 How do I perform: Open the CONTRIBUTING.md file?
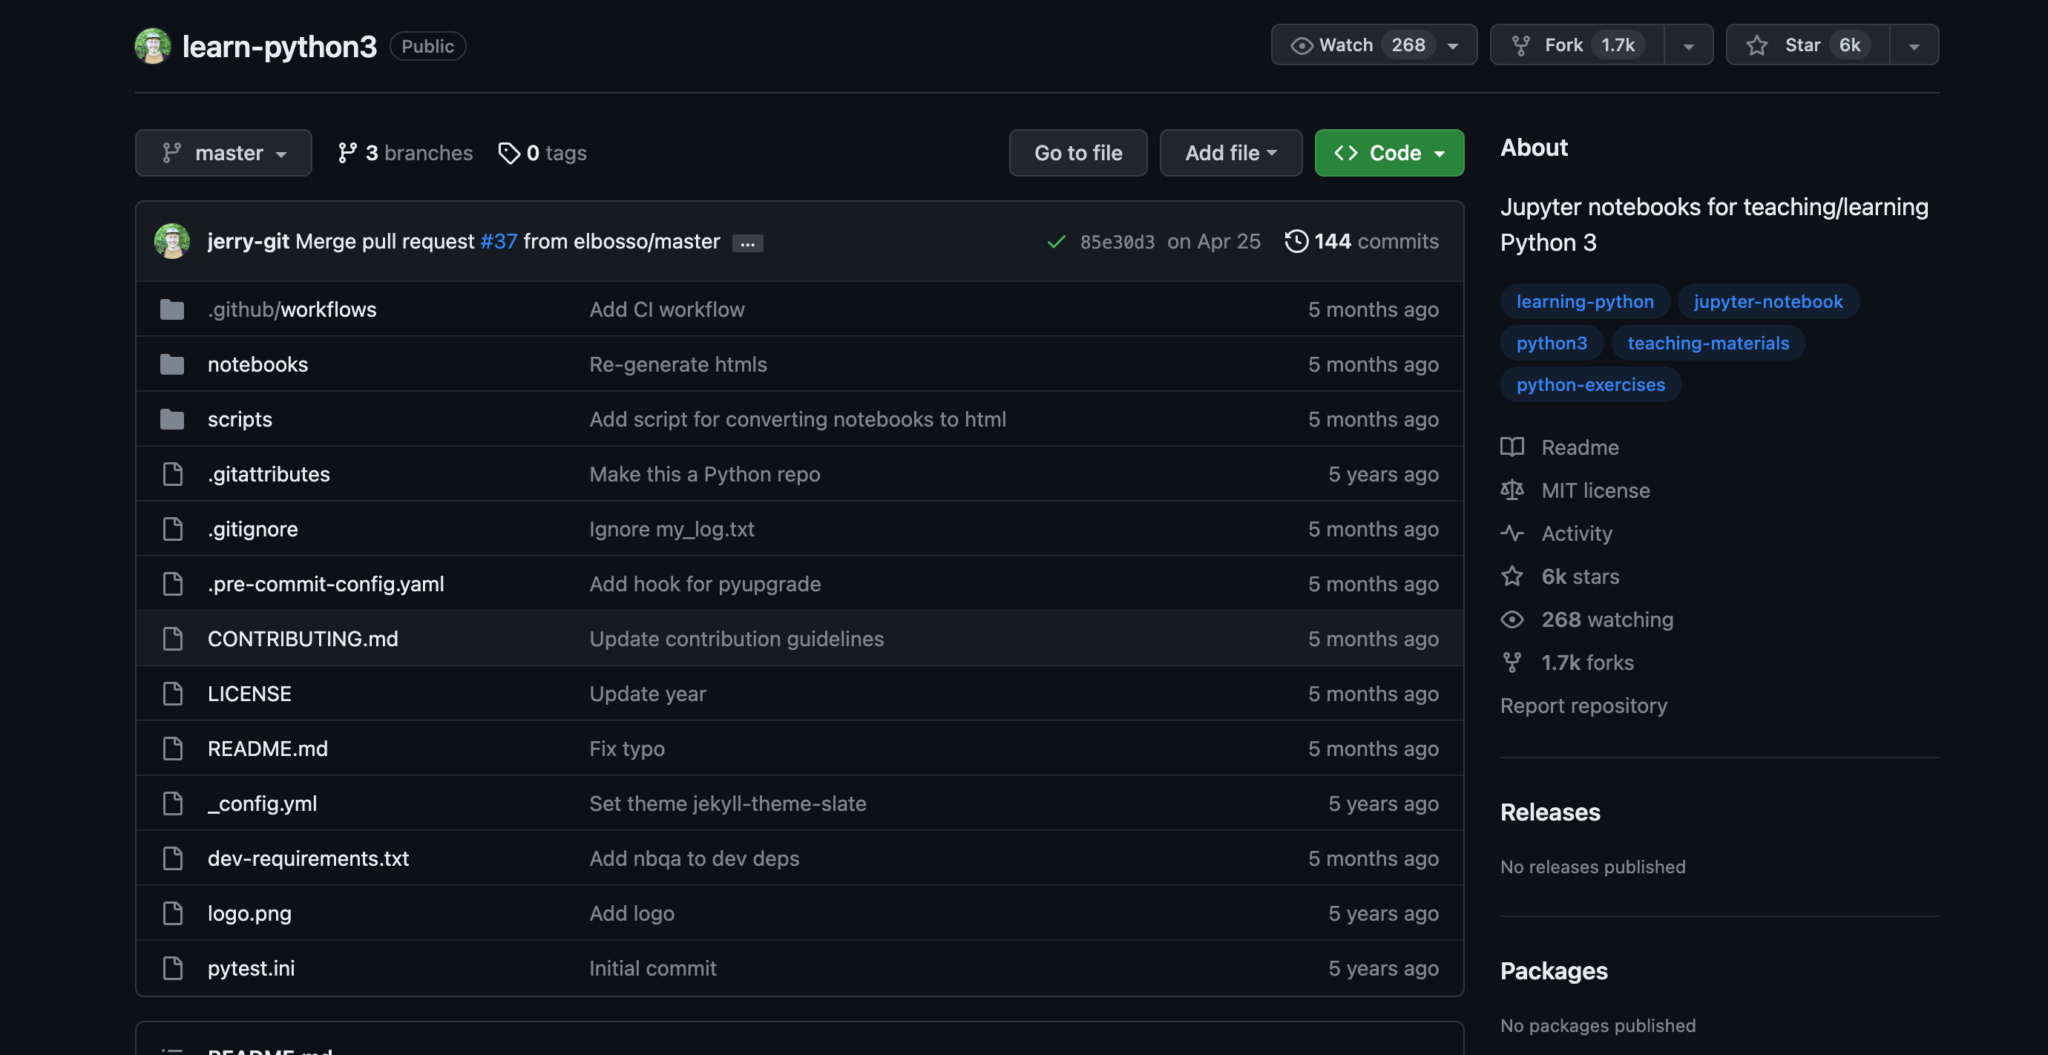[x=302, y=638]
